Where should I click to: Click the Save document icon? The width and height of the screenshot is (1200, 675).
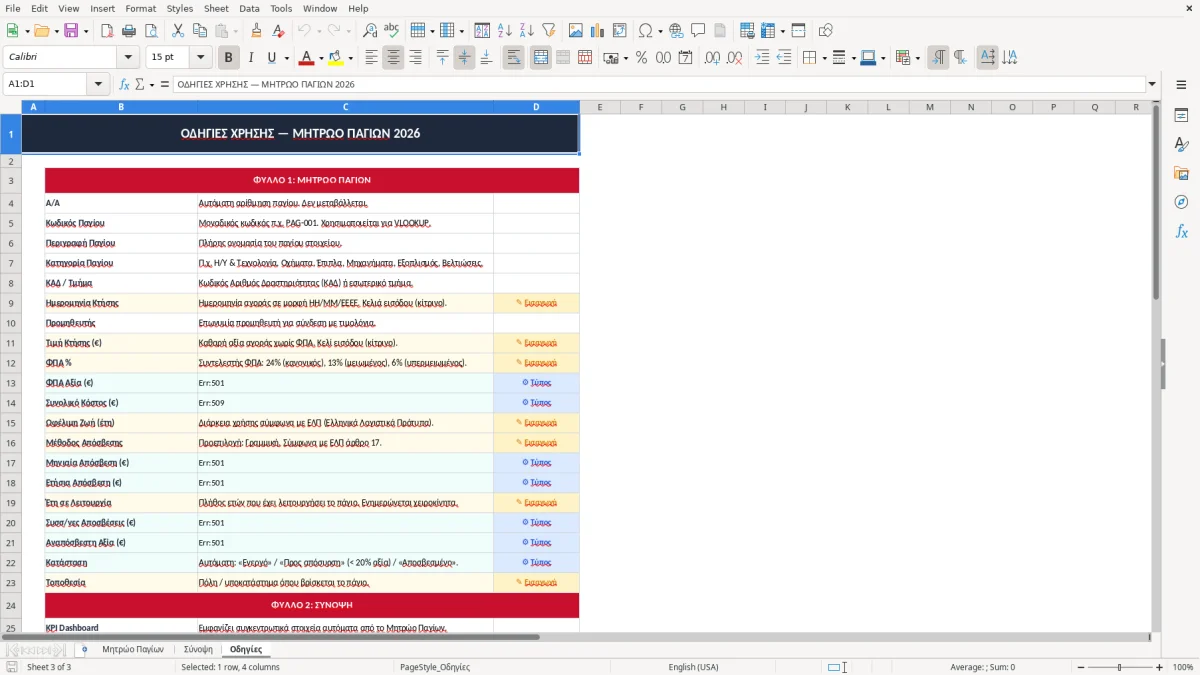pos(71,31)
